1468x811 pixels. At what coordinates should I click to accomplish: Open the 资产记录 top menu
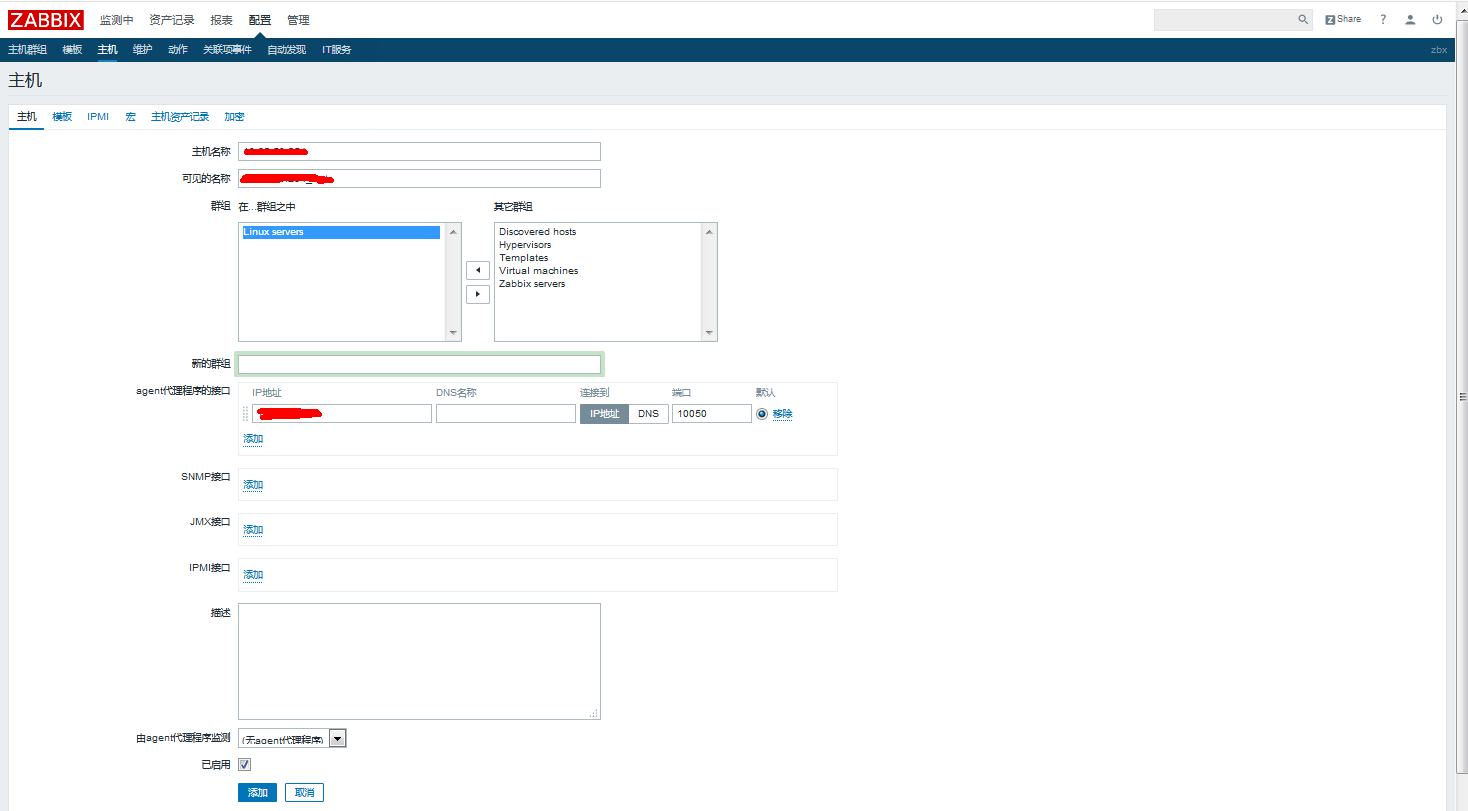click(172, 20)
